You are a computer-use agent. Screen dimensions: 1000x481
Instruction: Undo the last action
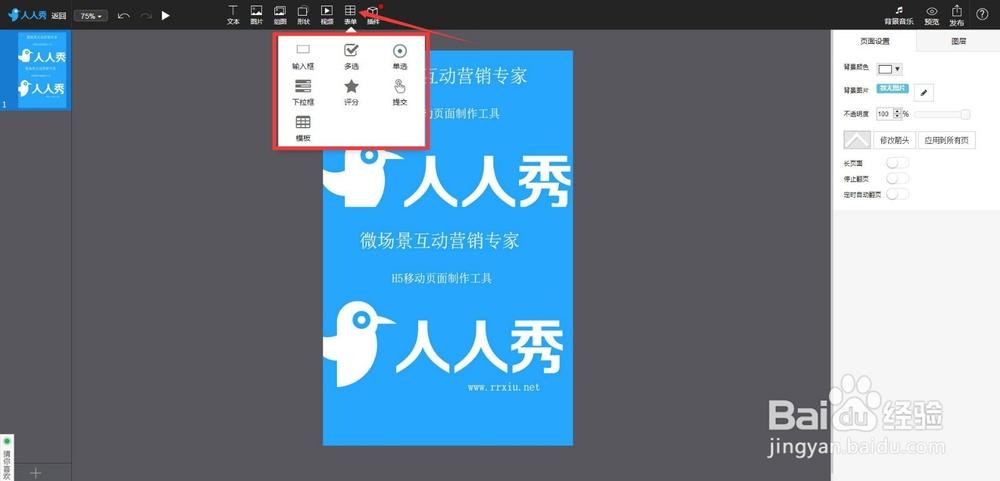124,15
